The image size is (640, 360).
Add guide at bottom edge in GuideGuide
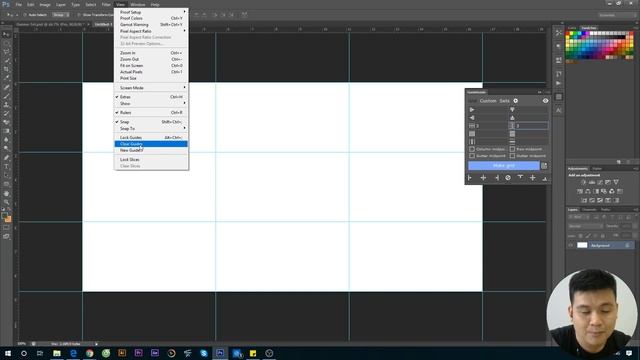(544, 178)
